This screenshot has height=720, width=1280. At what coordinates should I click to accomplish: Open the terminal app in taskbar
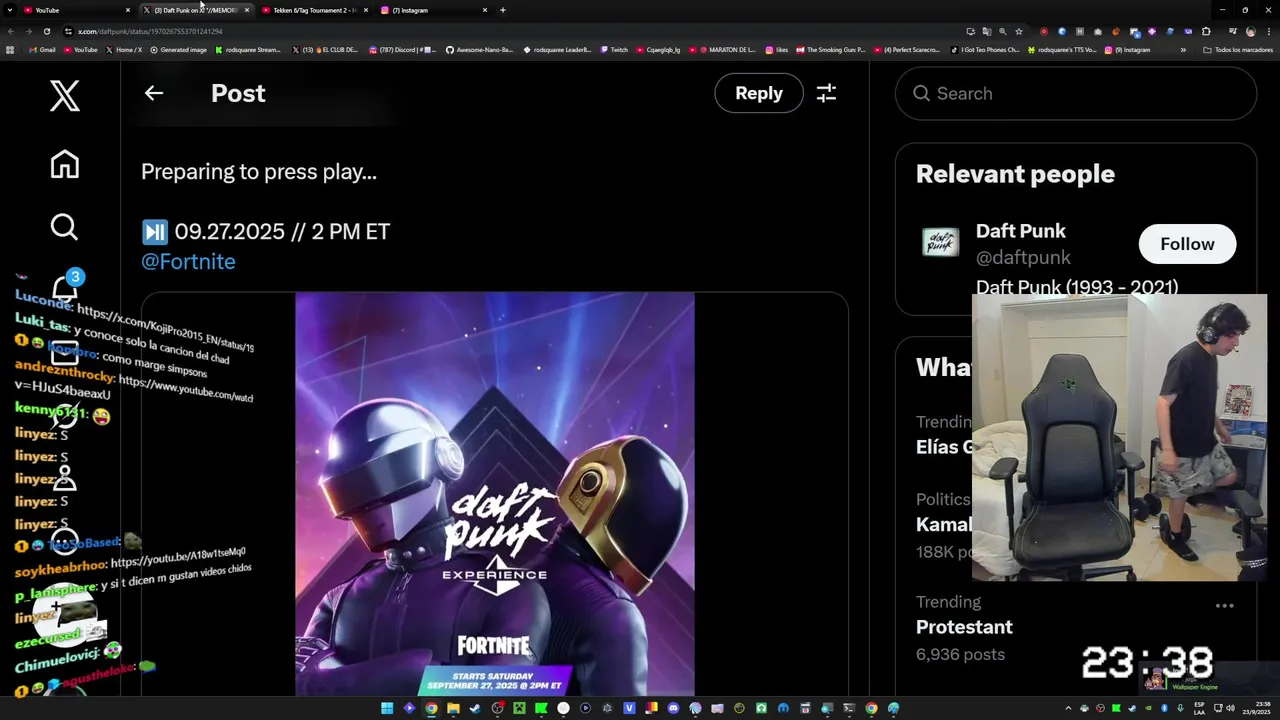coord(849,708)
